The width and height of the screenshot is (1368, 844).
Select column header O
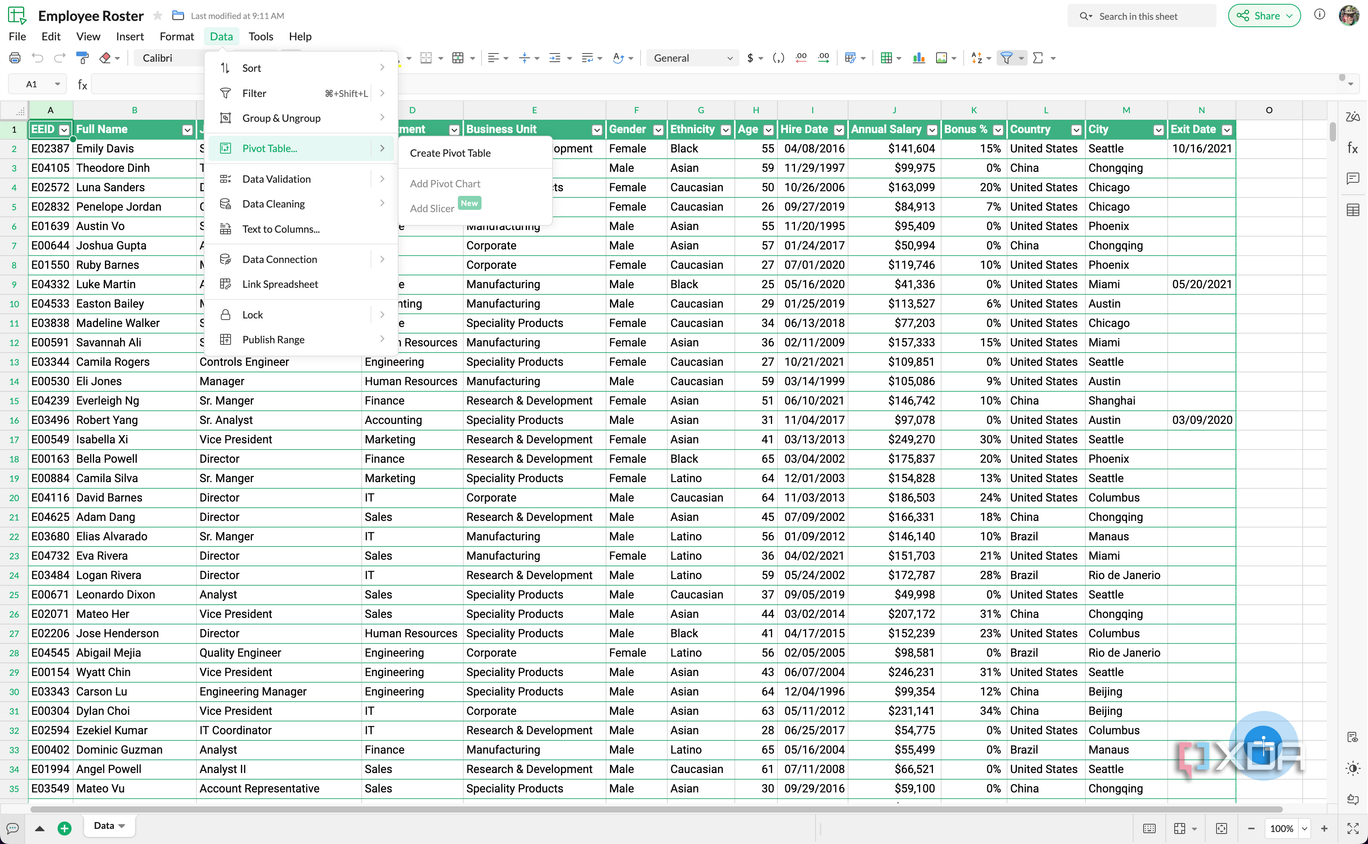[x=1269, y=110]
